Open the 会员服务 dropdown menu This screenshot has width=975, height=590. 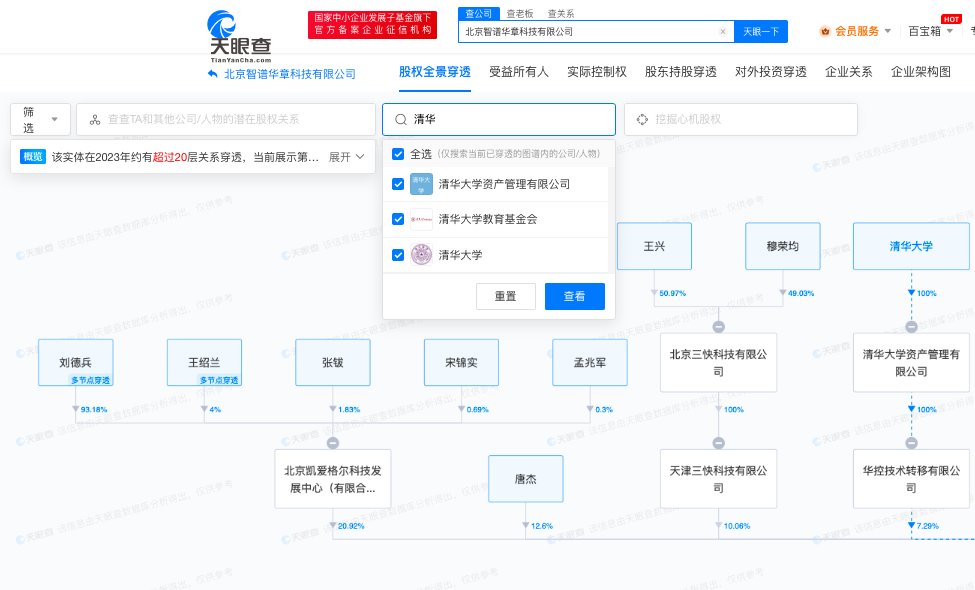click(855, 32)
